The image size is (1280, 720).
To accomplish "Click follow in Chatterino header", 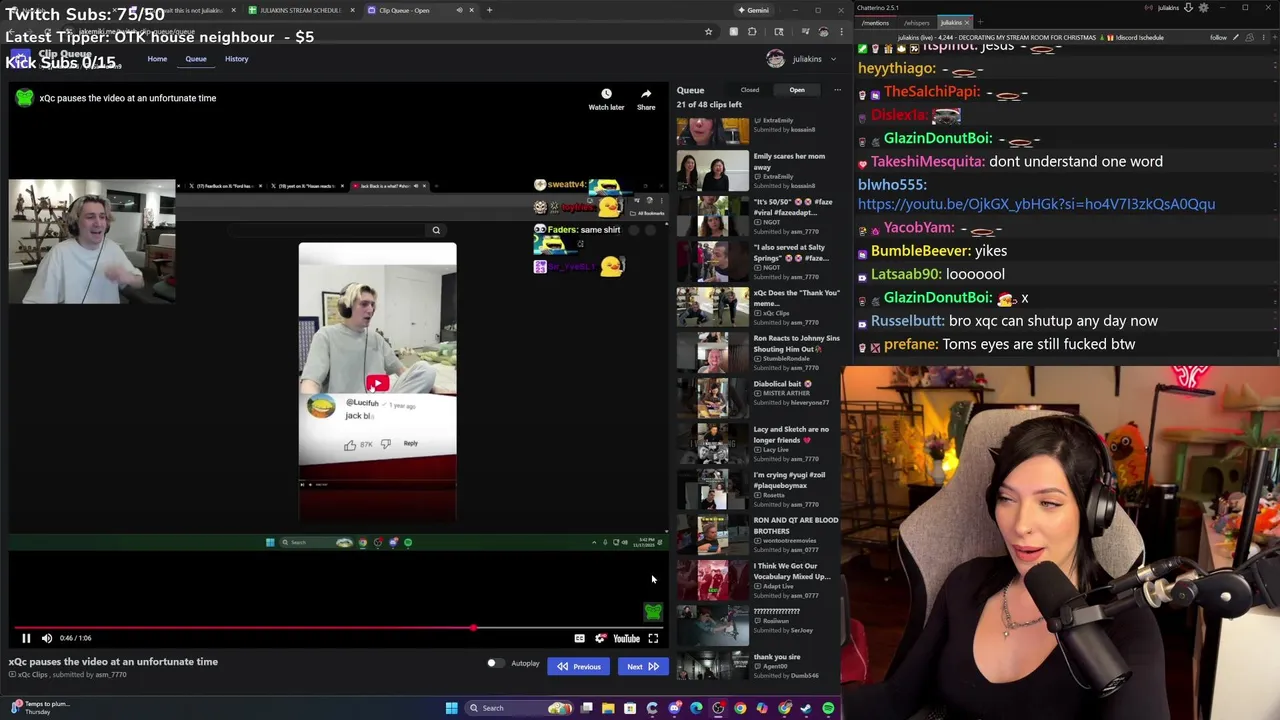I will (x=1218, y=38).
